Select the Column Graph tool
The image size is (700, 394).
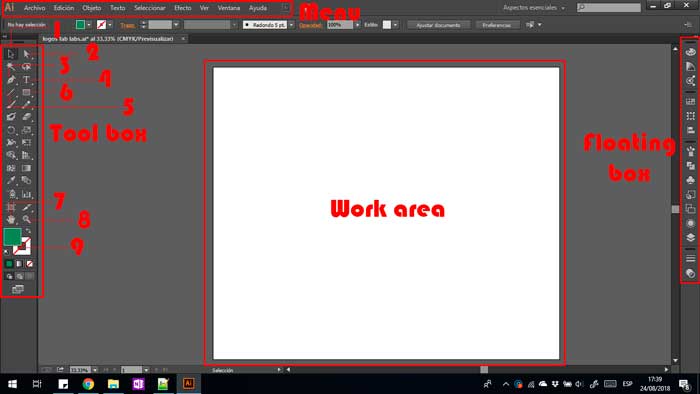(x=27, y=194)
